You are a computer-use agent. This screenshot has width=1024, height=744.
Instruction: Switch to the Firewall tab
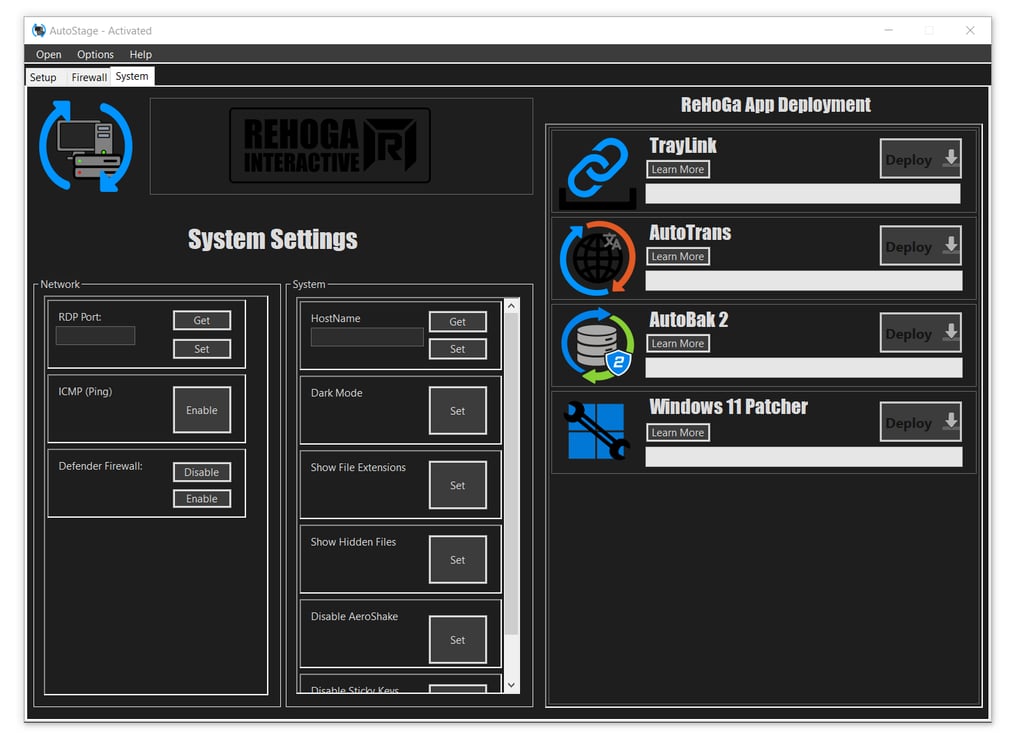(x=89, y=77)
